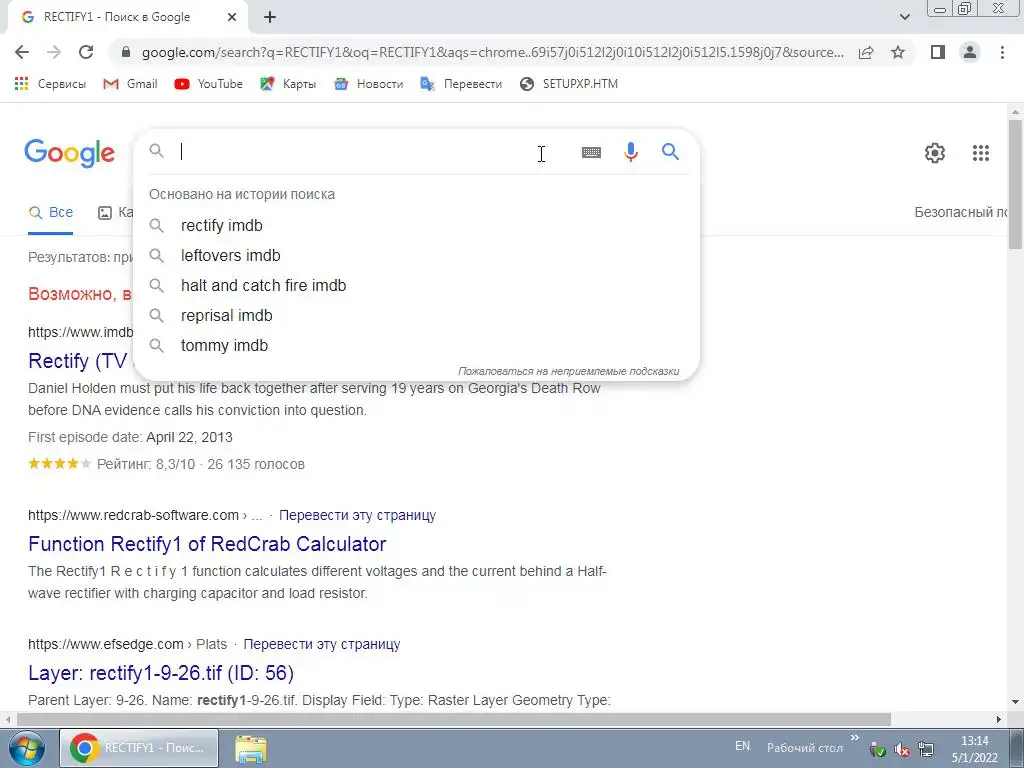Viewport: 1024px width, 768px height.
Task: Click the Google logo
Action: (70, 153)
